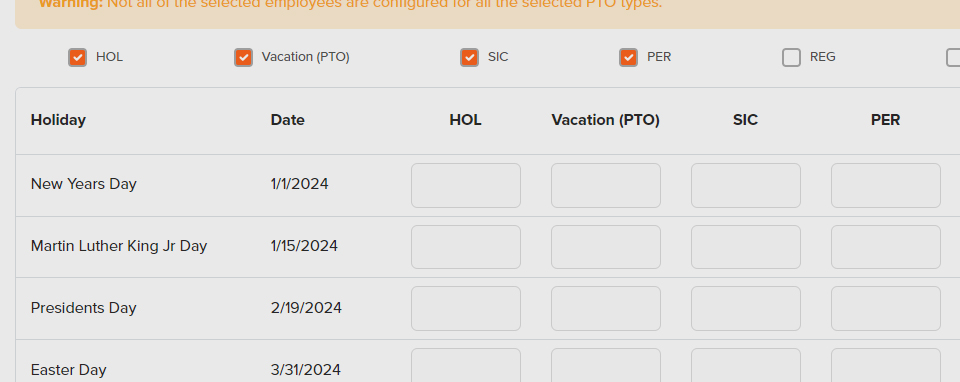960x382 pixels.
Task: Select PER field for New Years Day
Action: [x=886, y=185]
